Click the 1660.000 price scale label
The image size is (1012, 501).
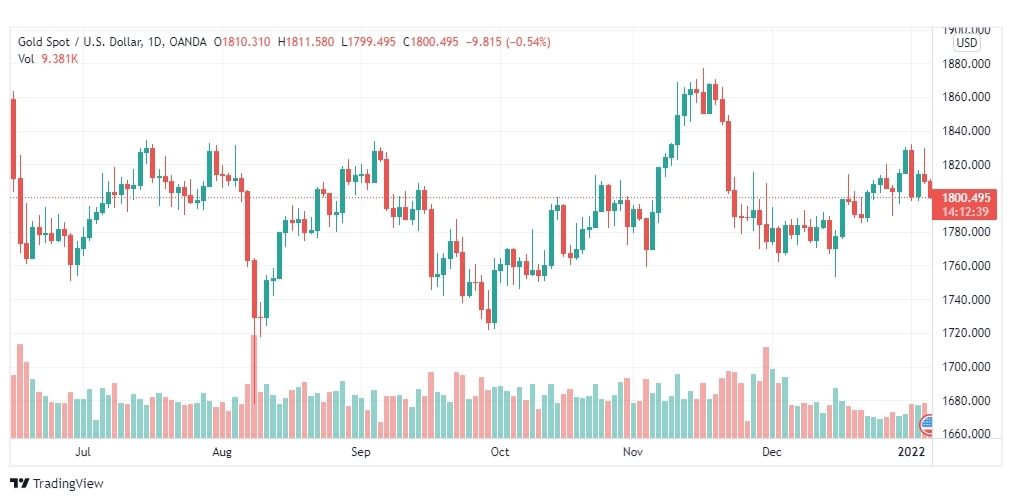966,433
